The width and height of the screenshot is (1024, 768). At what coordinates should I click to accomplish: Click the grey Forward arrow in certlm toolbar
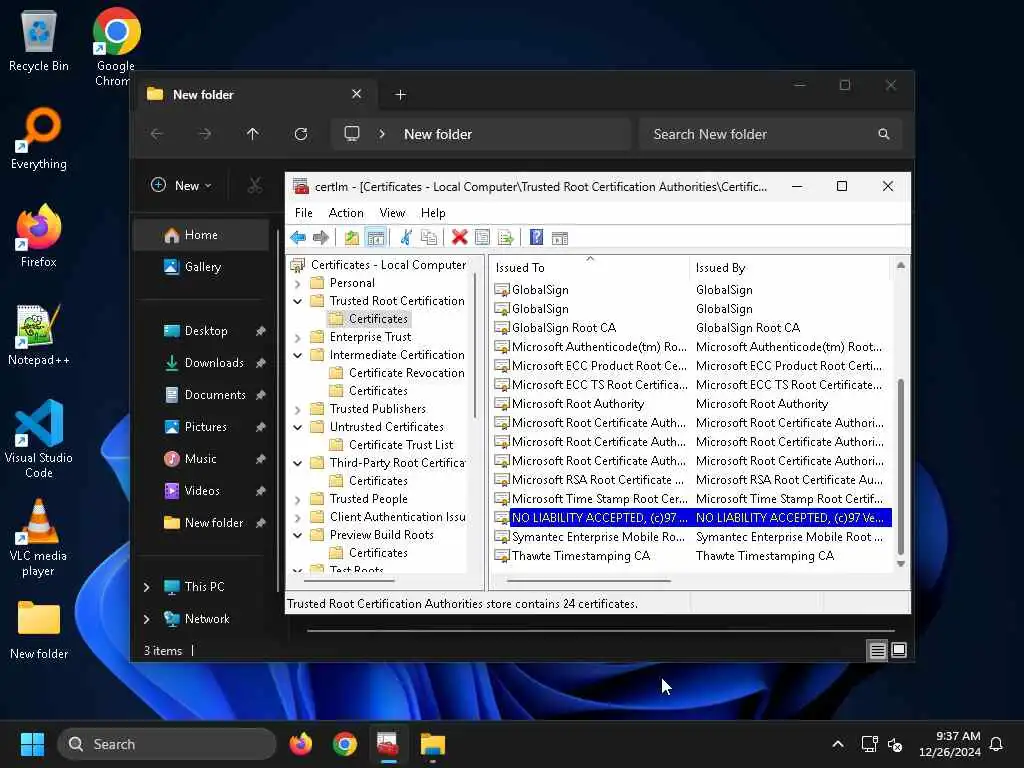[321, 238]
